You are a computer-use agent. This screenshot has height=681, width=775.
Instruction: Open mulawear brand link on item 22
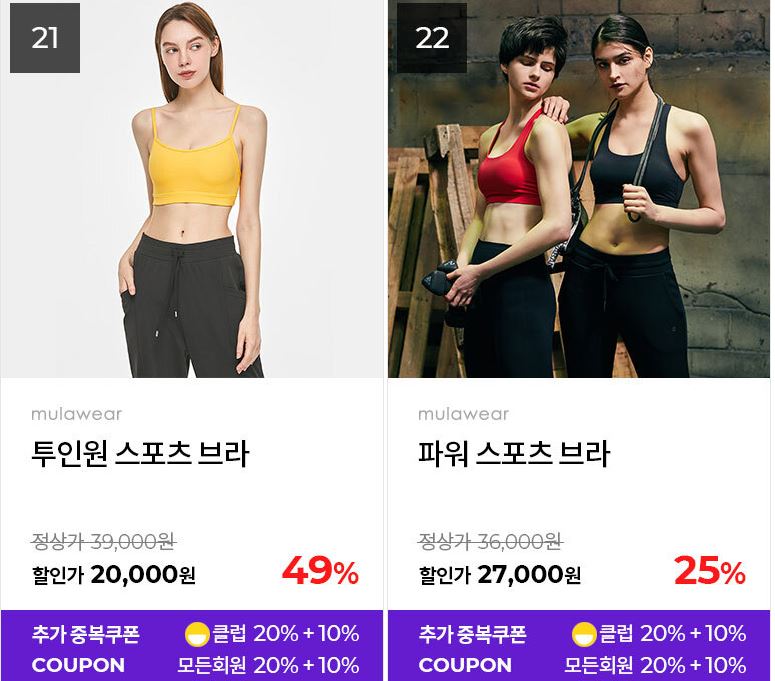coord(464,414)
